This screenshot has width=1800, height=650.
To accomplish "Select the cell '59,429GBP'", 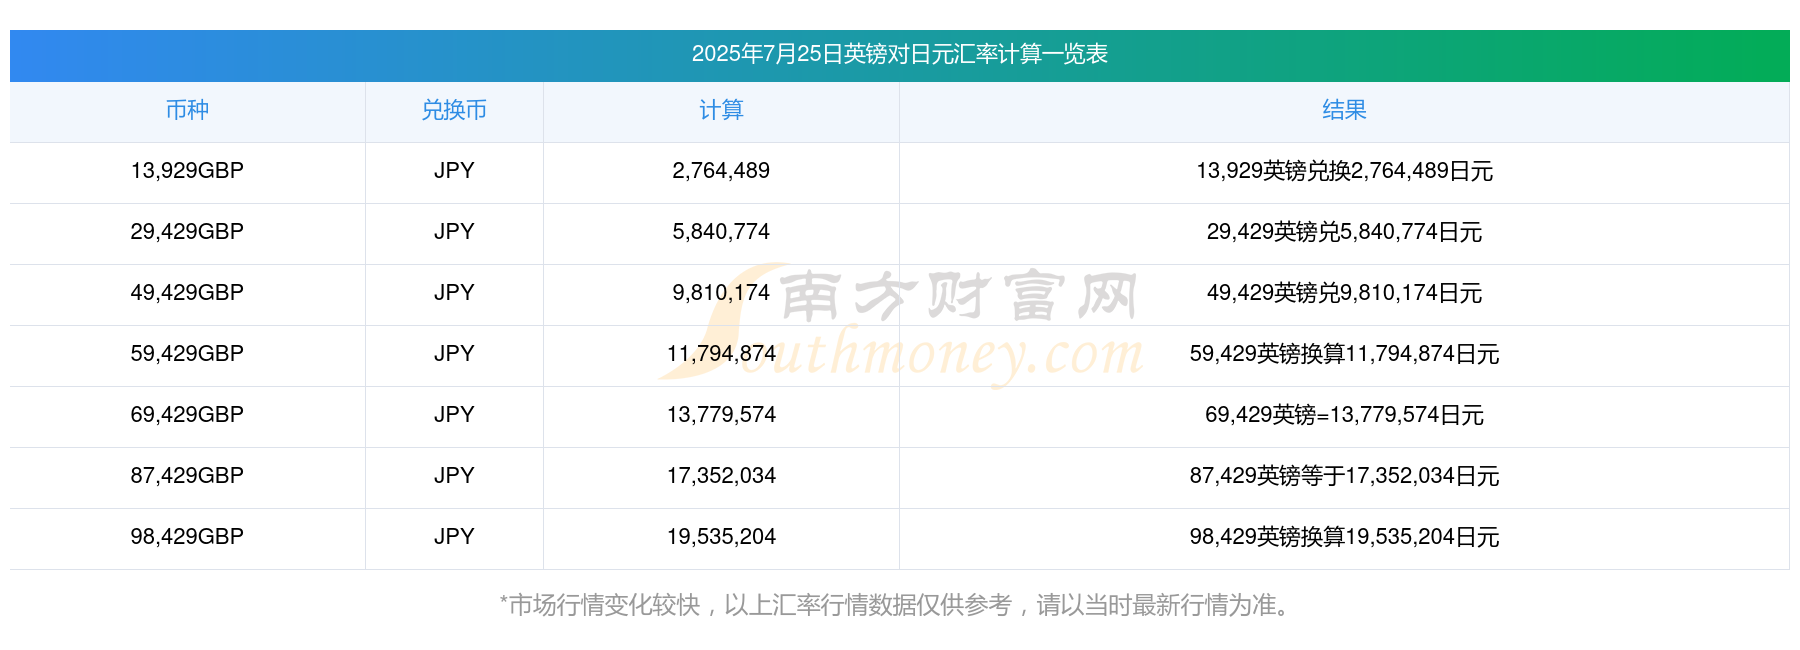I will (187, 354).
